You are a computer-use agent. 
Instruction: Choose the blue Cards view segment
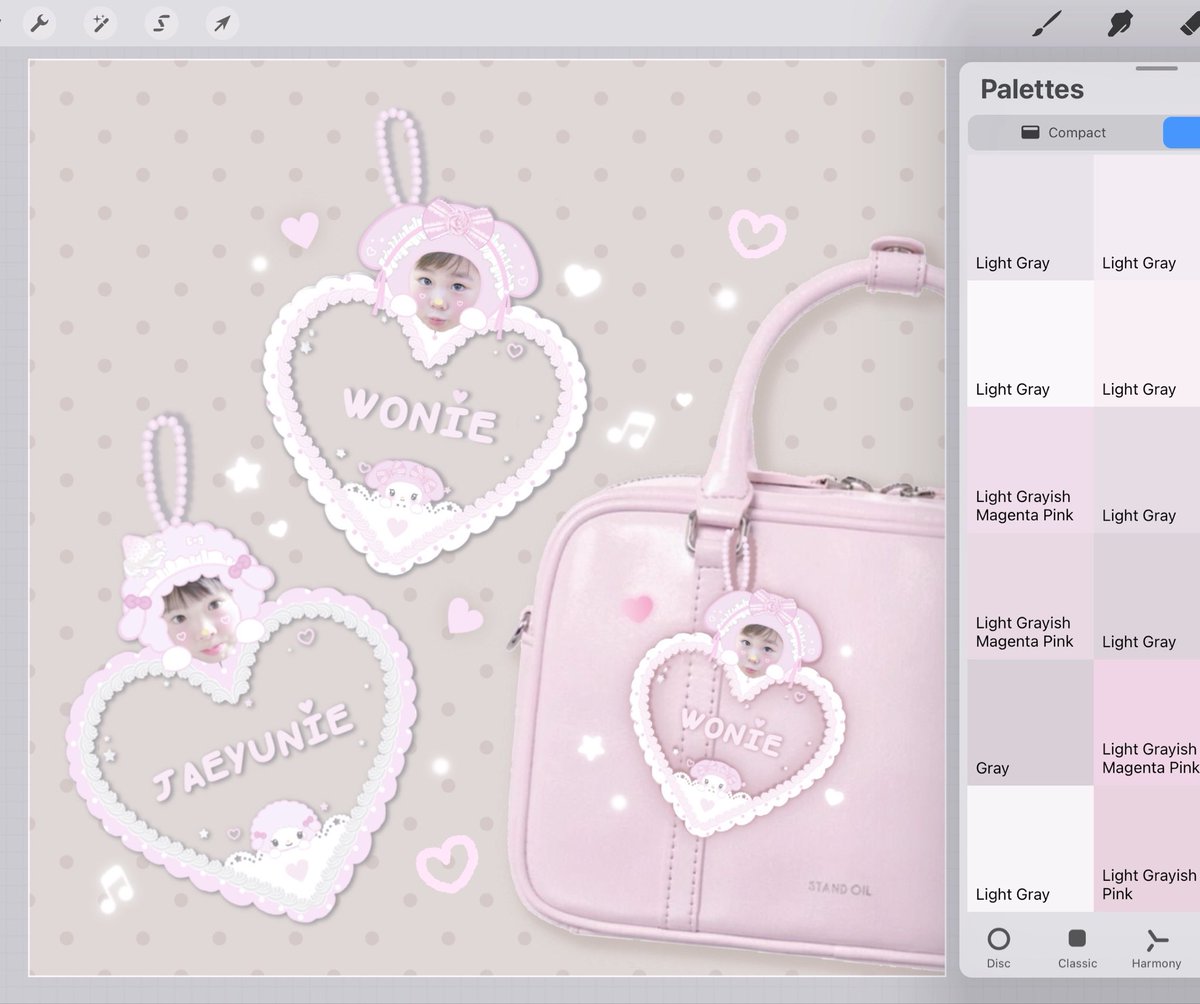coord(1182,132)
